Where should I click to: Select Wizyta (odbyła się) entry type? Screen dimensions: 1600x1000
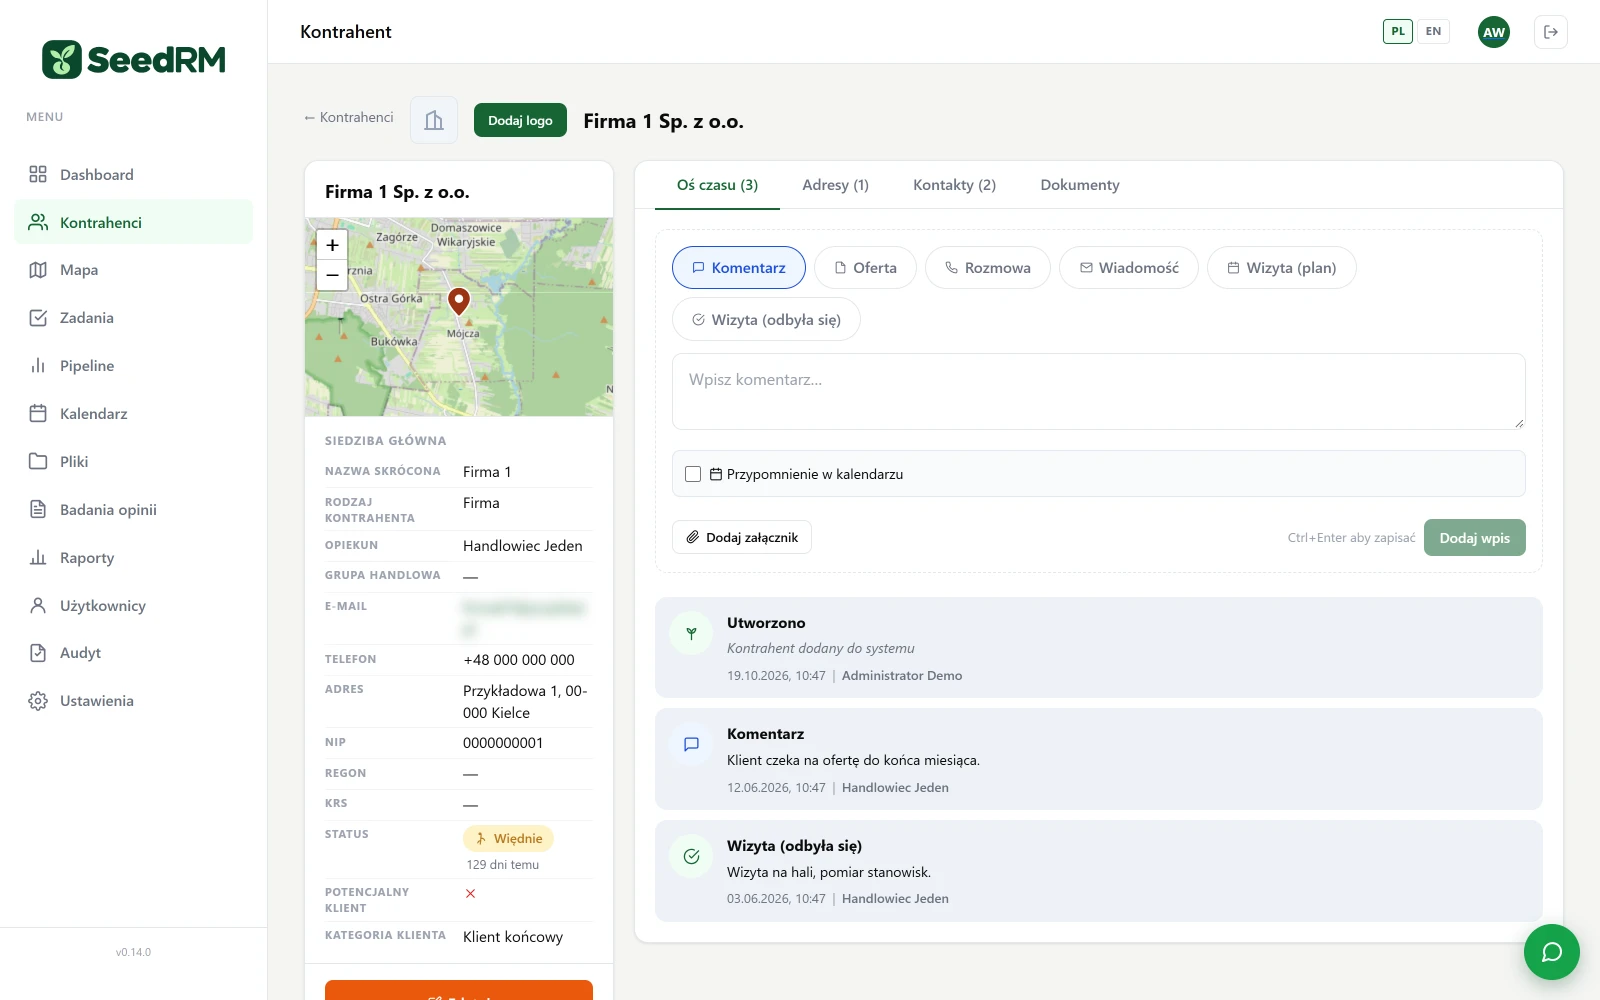pyautogui.click(x=766, y=320)
